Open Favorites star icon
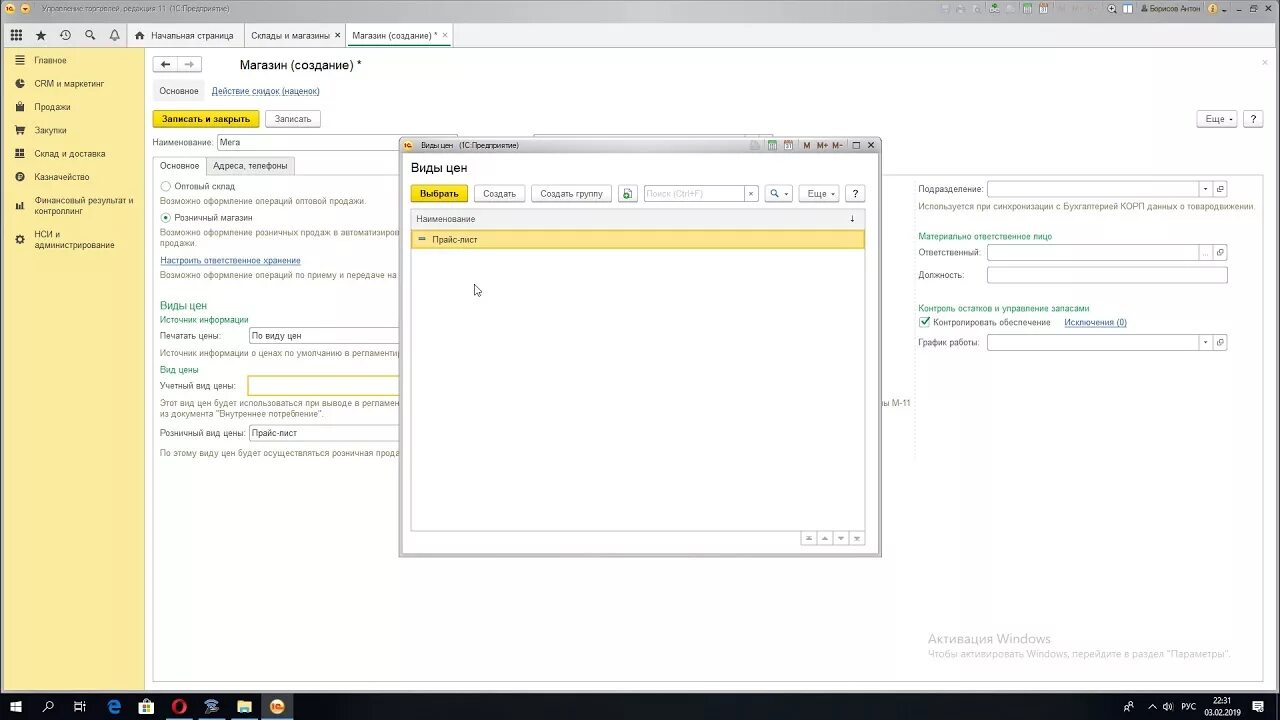Image resolution: width=1280 pixels, height=720 pixels. point(41,35)
